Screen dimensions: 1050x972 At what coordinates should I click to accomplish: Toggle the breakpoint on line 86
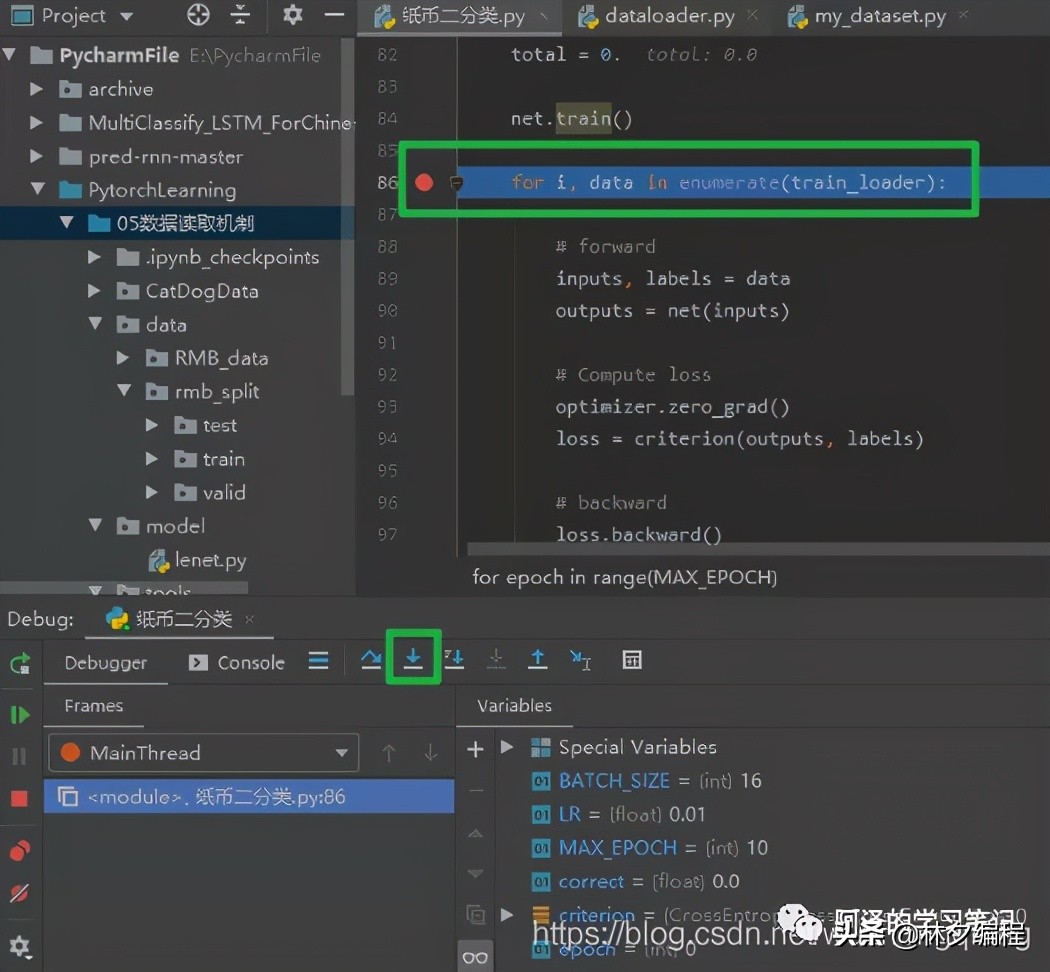coord(424,182)
